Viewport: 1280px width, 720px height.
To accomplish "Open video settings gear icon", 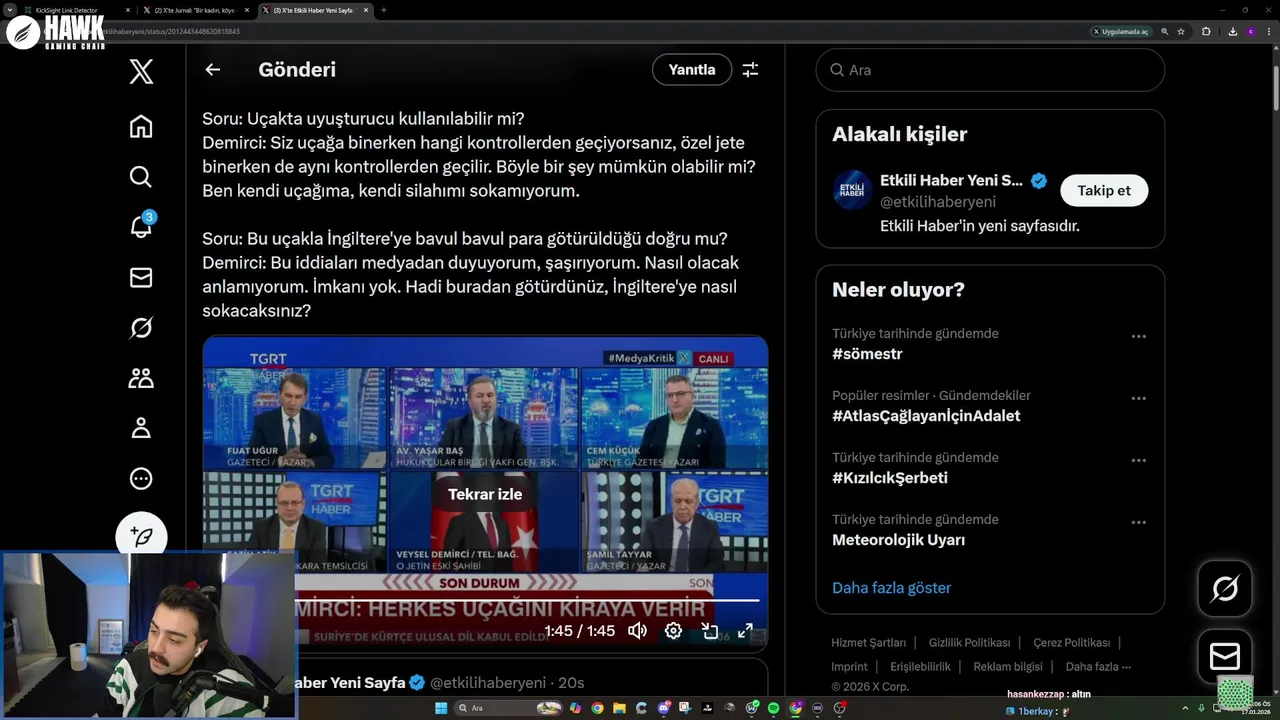I will [x=673, y=631].
